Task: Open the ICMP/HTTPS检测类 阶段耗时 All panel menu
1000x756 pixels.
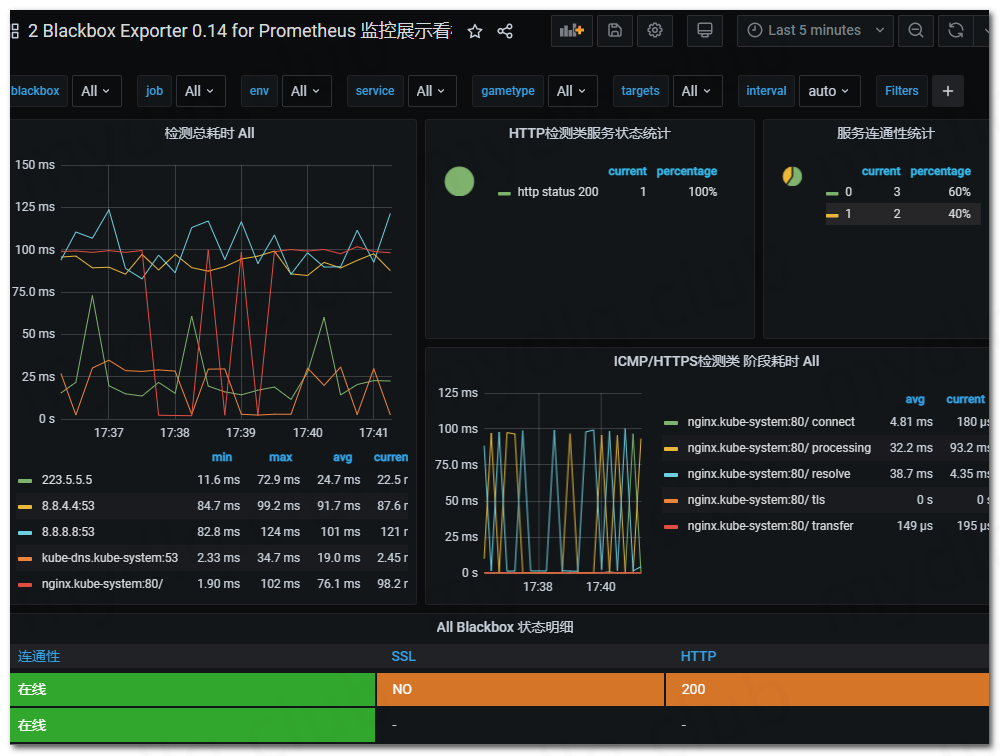Action: (716, 362)
